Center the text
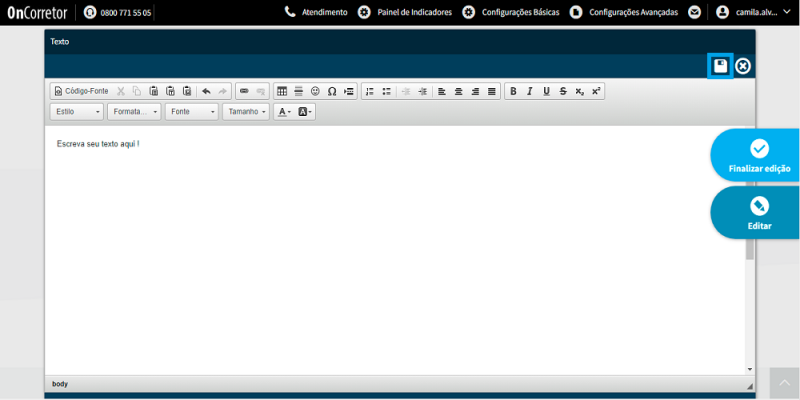The height and width of the screenshot is (400, 800). point(459,91)
